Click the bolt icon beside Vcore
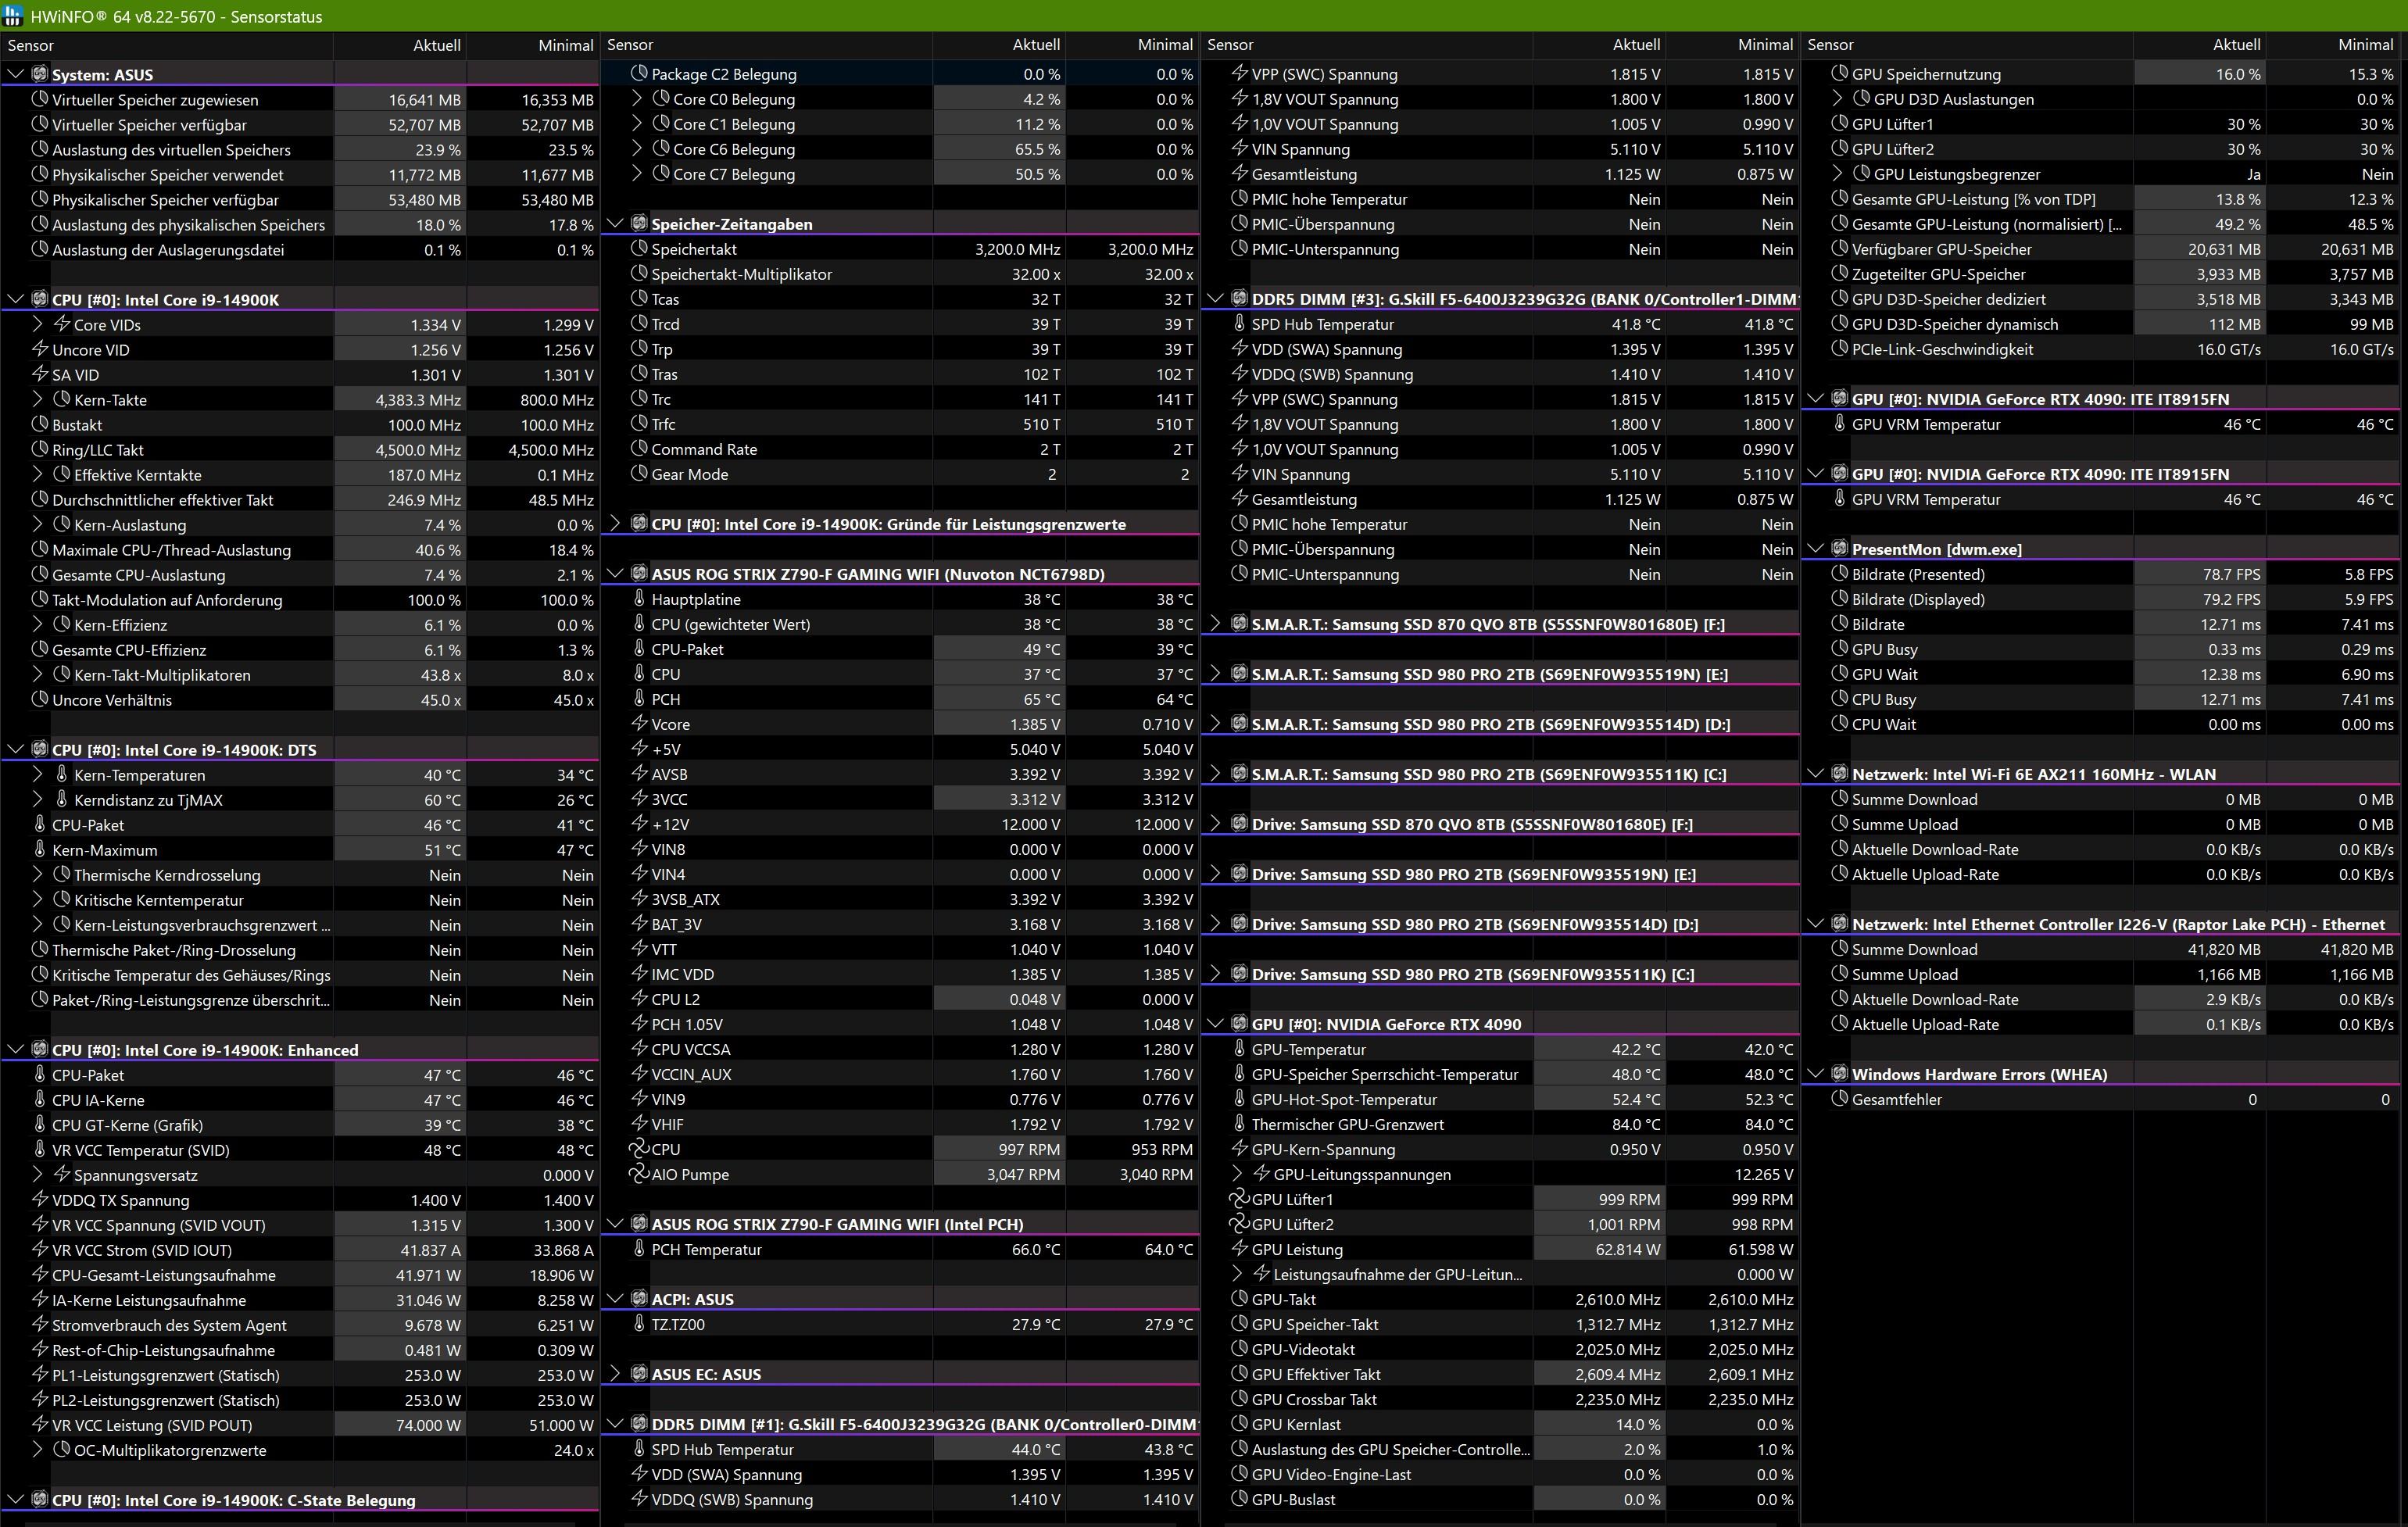Image resolution: width=2408 pixels, height=1527 pixels. tap(640, 723)
